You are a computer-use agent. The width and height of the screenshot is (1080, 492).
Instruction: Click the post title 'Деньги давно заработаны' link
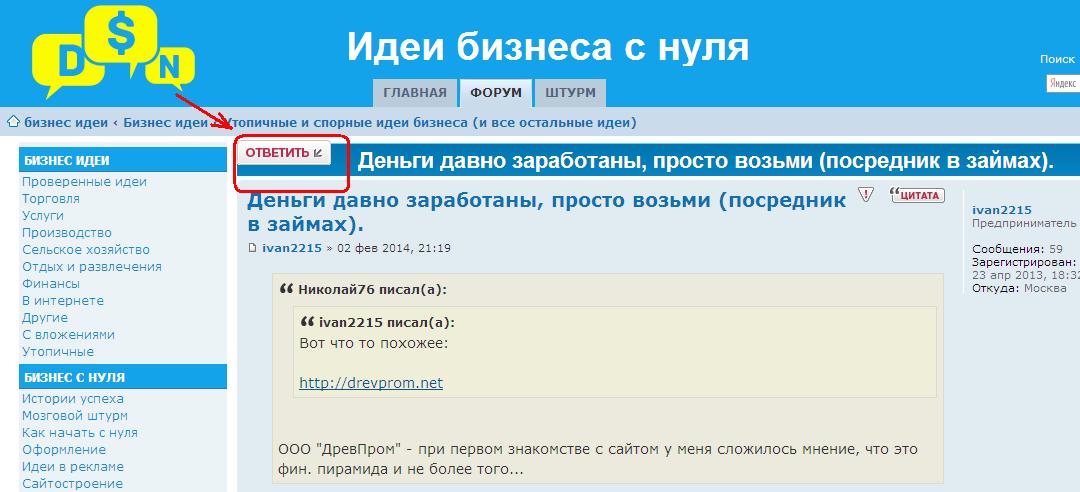point(547,212)
